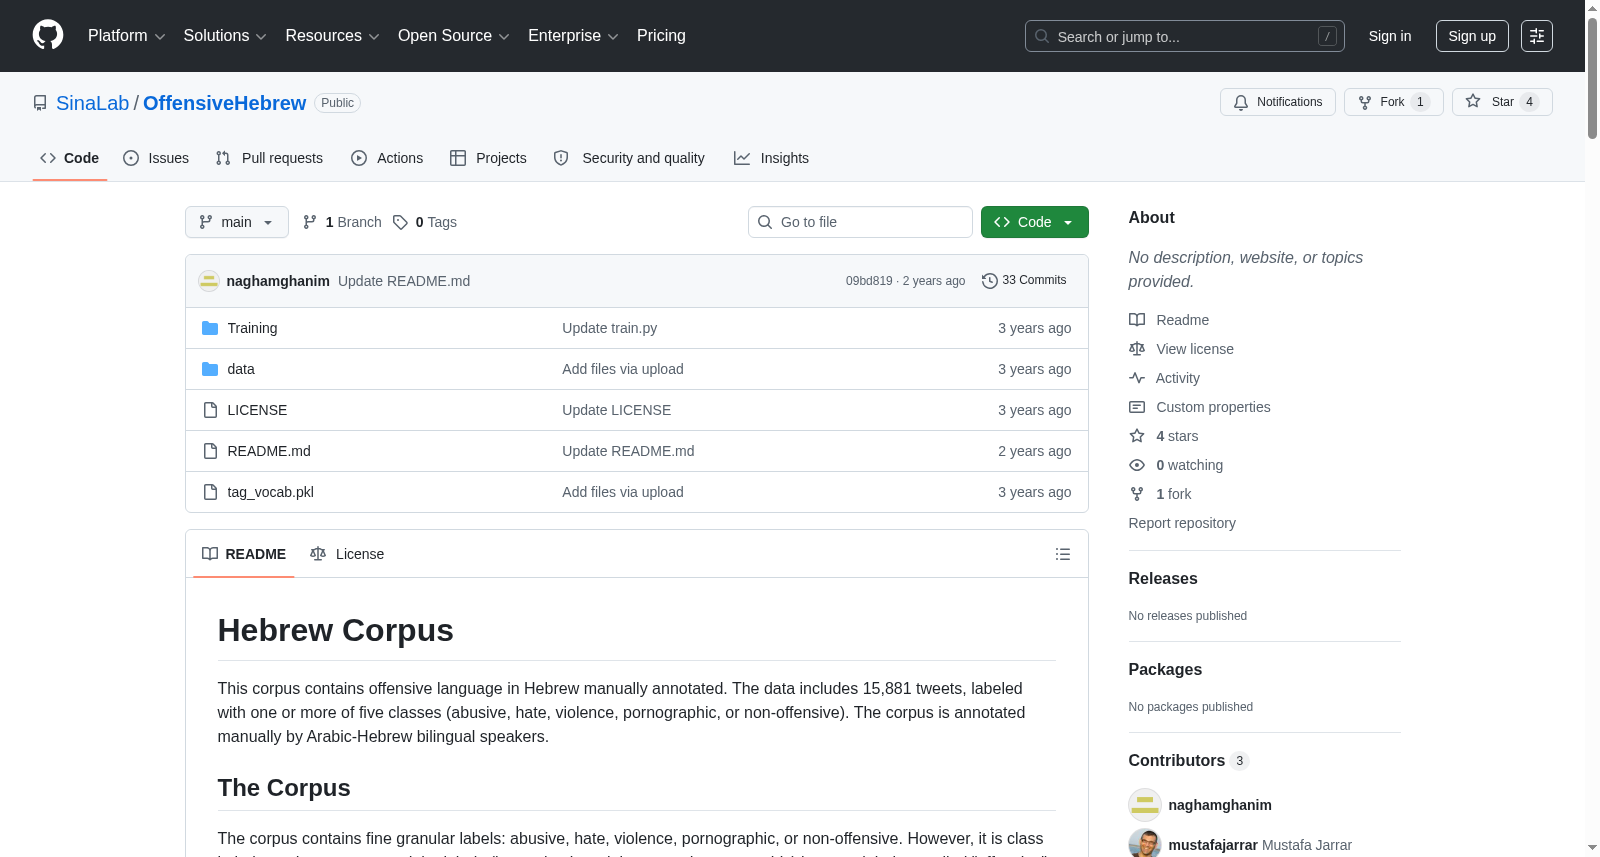Screen dimensions: 1600x857
Task: Open commit hash 09bd819
Action: click(x=869, y=281)
